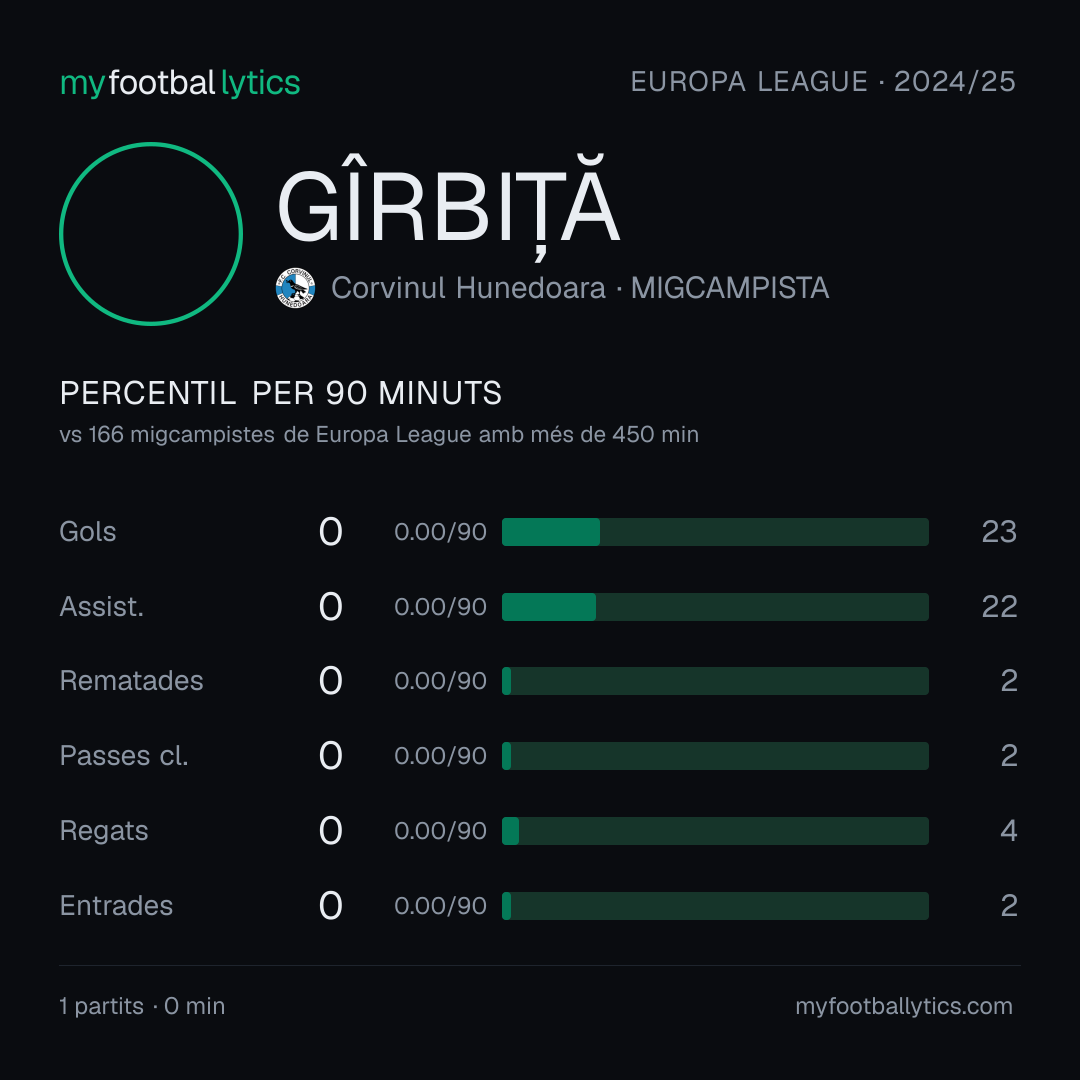The height and width of the screenshot is (1080, 1080).
Task: Click the empty green player photo circle
Action: coord(151,233)
